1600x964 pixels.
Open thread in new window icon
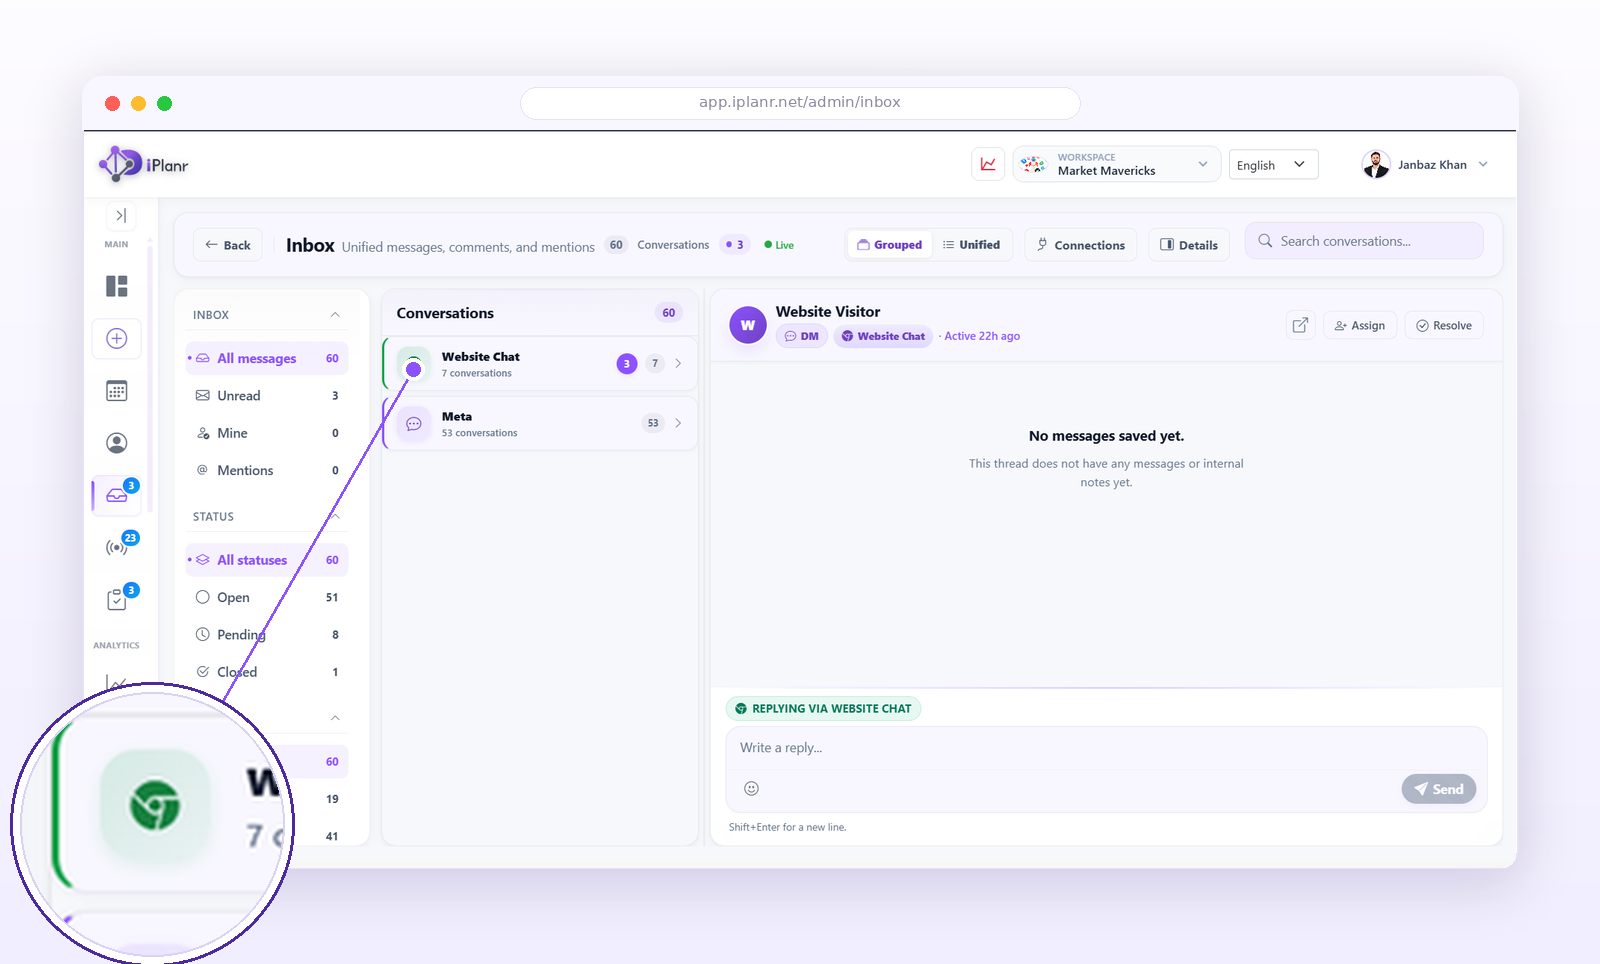(x=1300, y=325)
